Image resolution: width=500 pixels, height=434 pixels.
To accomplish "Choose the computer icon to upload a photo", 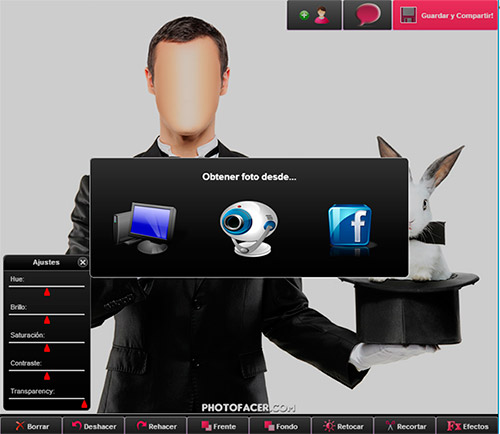I will click(145, 228).
